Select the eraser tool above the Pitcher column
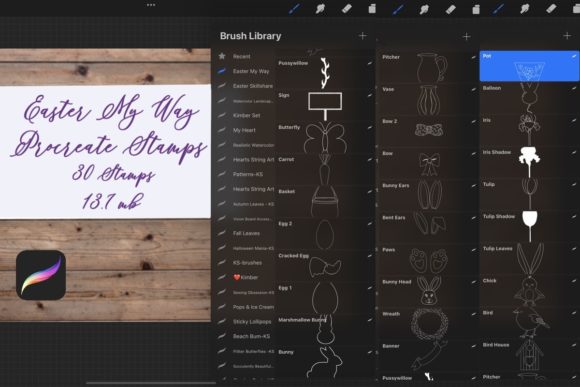 tap(450, 9)
